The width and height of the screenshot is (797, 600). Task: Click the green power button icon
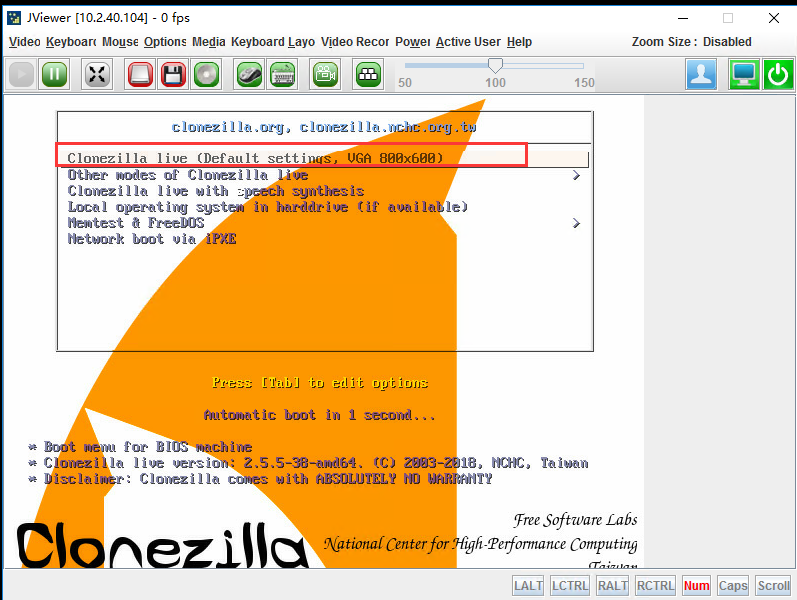click(778, 74)
